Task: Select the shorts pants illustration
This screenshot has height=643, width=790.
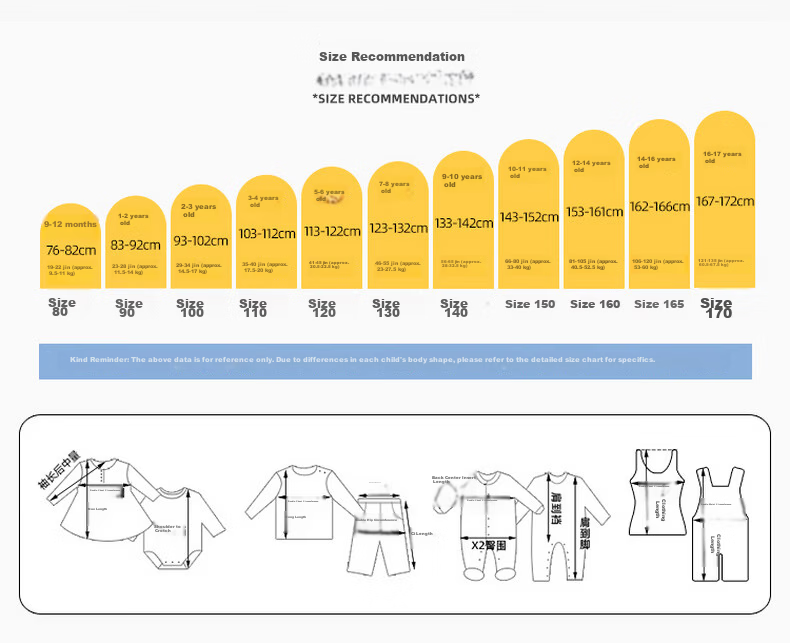Action: tap(382, 535)
